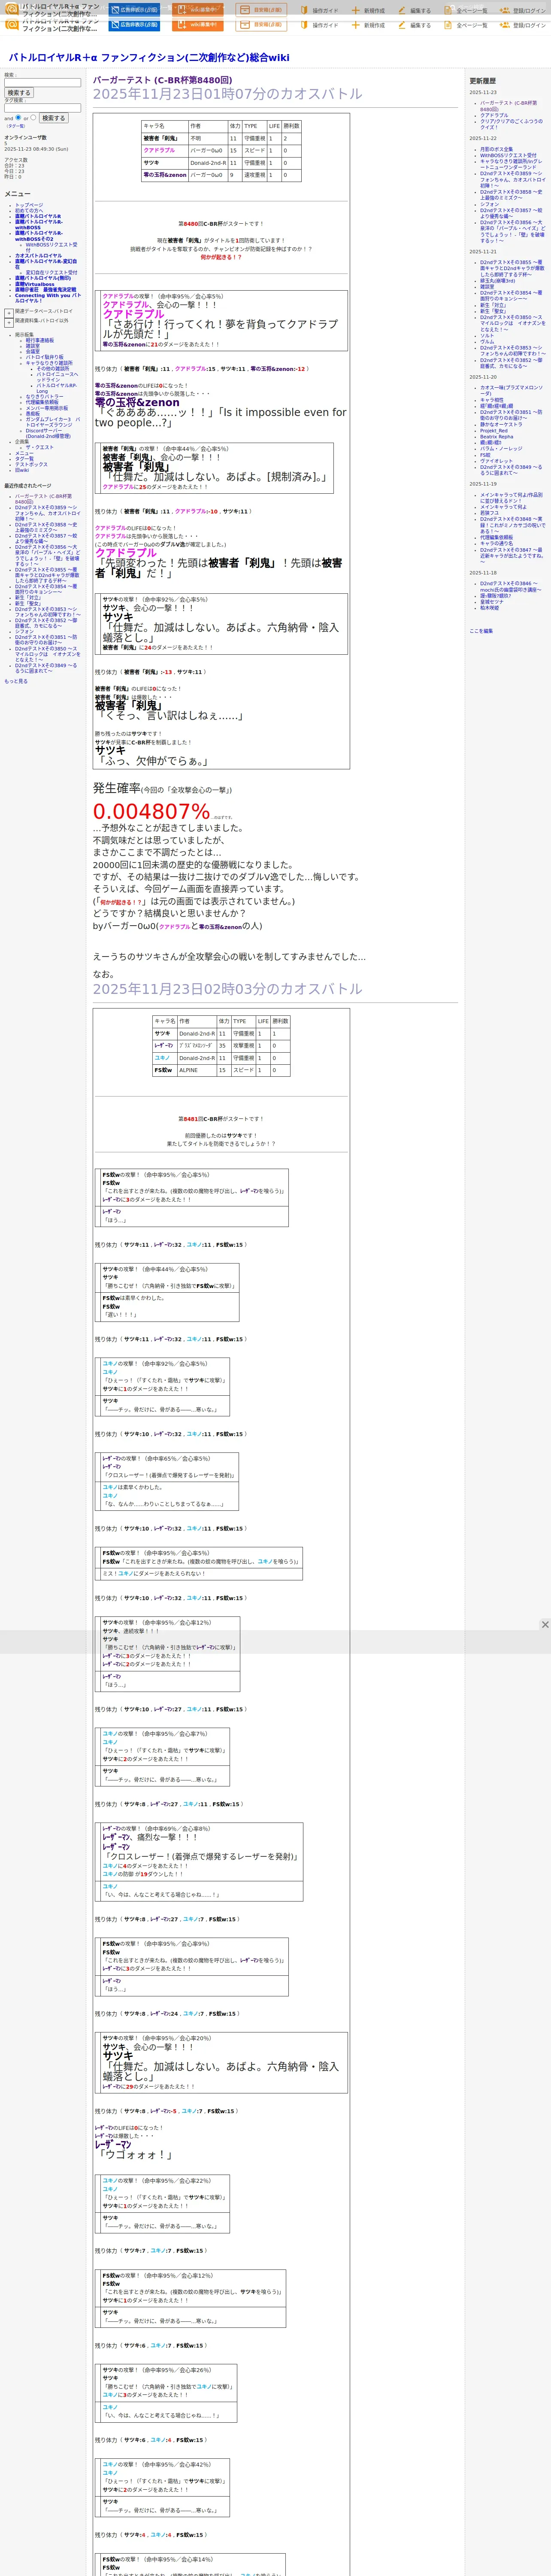This screenshot has height=2576, width=551.
Task: Open キャラの通り名 in 更新履歴
Action: (x=497, y=543)
